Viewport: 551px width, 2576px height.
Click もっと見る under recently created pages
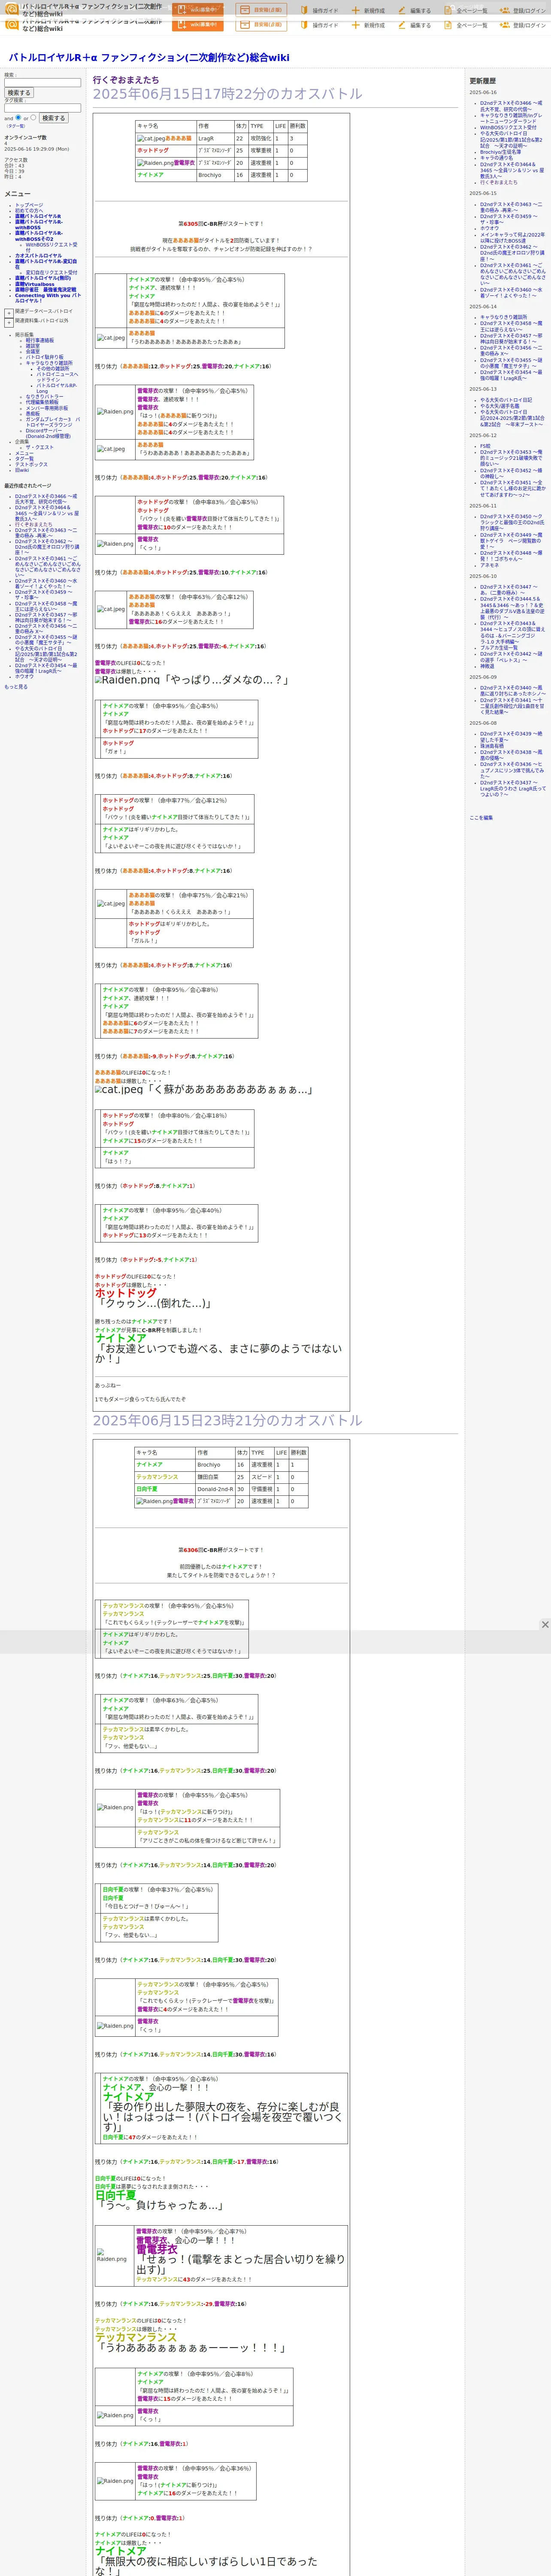coord(16,687)
